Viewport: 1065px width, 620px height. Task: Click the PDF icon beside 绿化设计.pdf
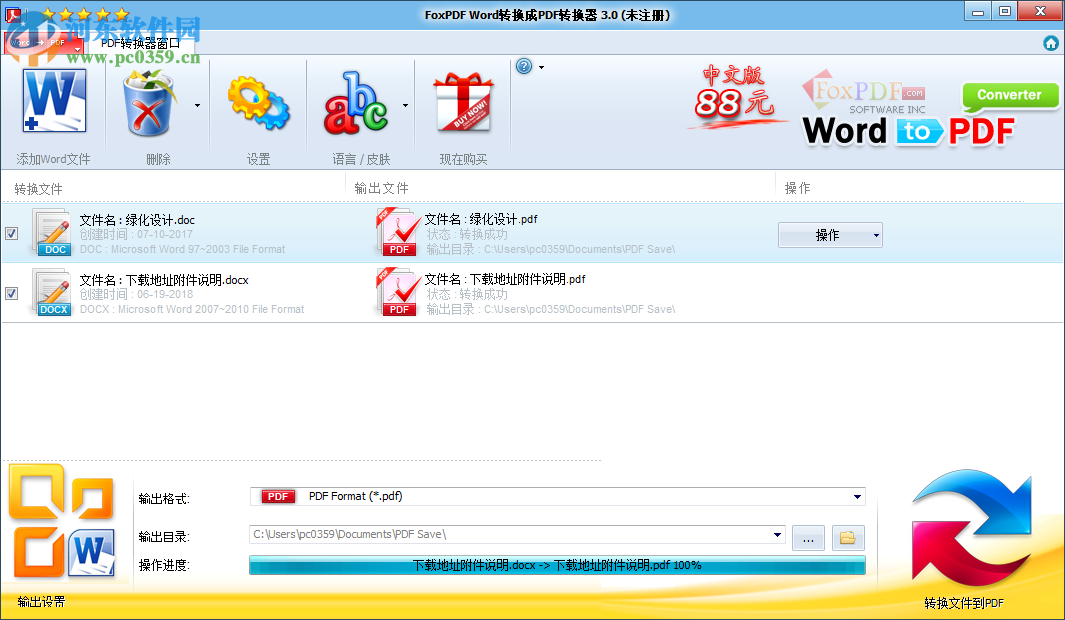coord(398,233)
